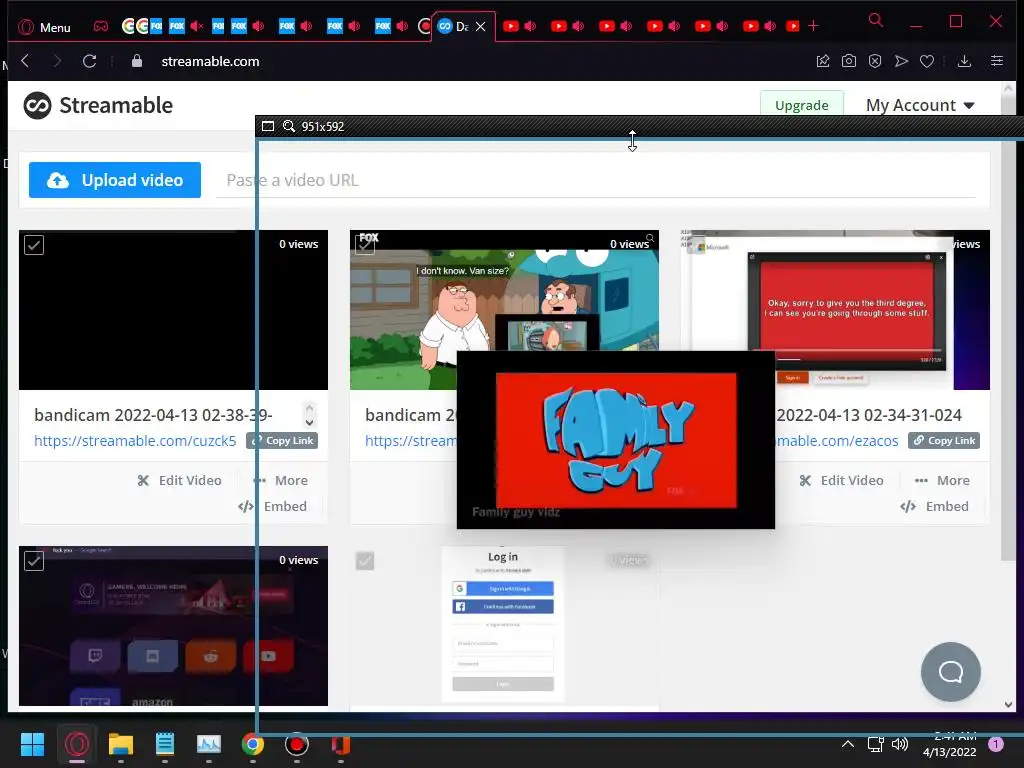Click Embed on bandicam 02-38-39 card
This screenshot has width=1024, height=768.
(272, 506)
